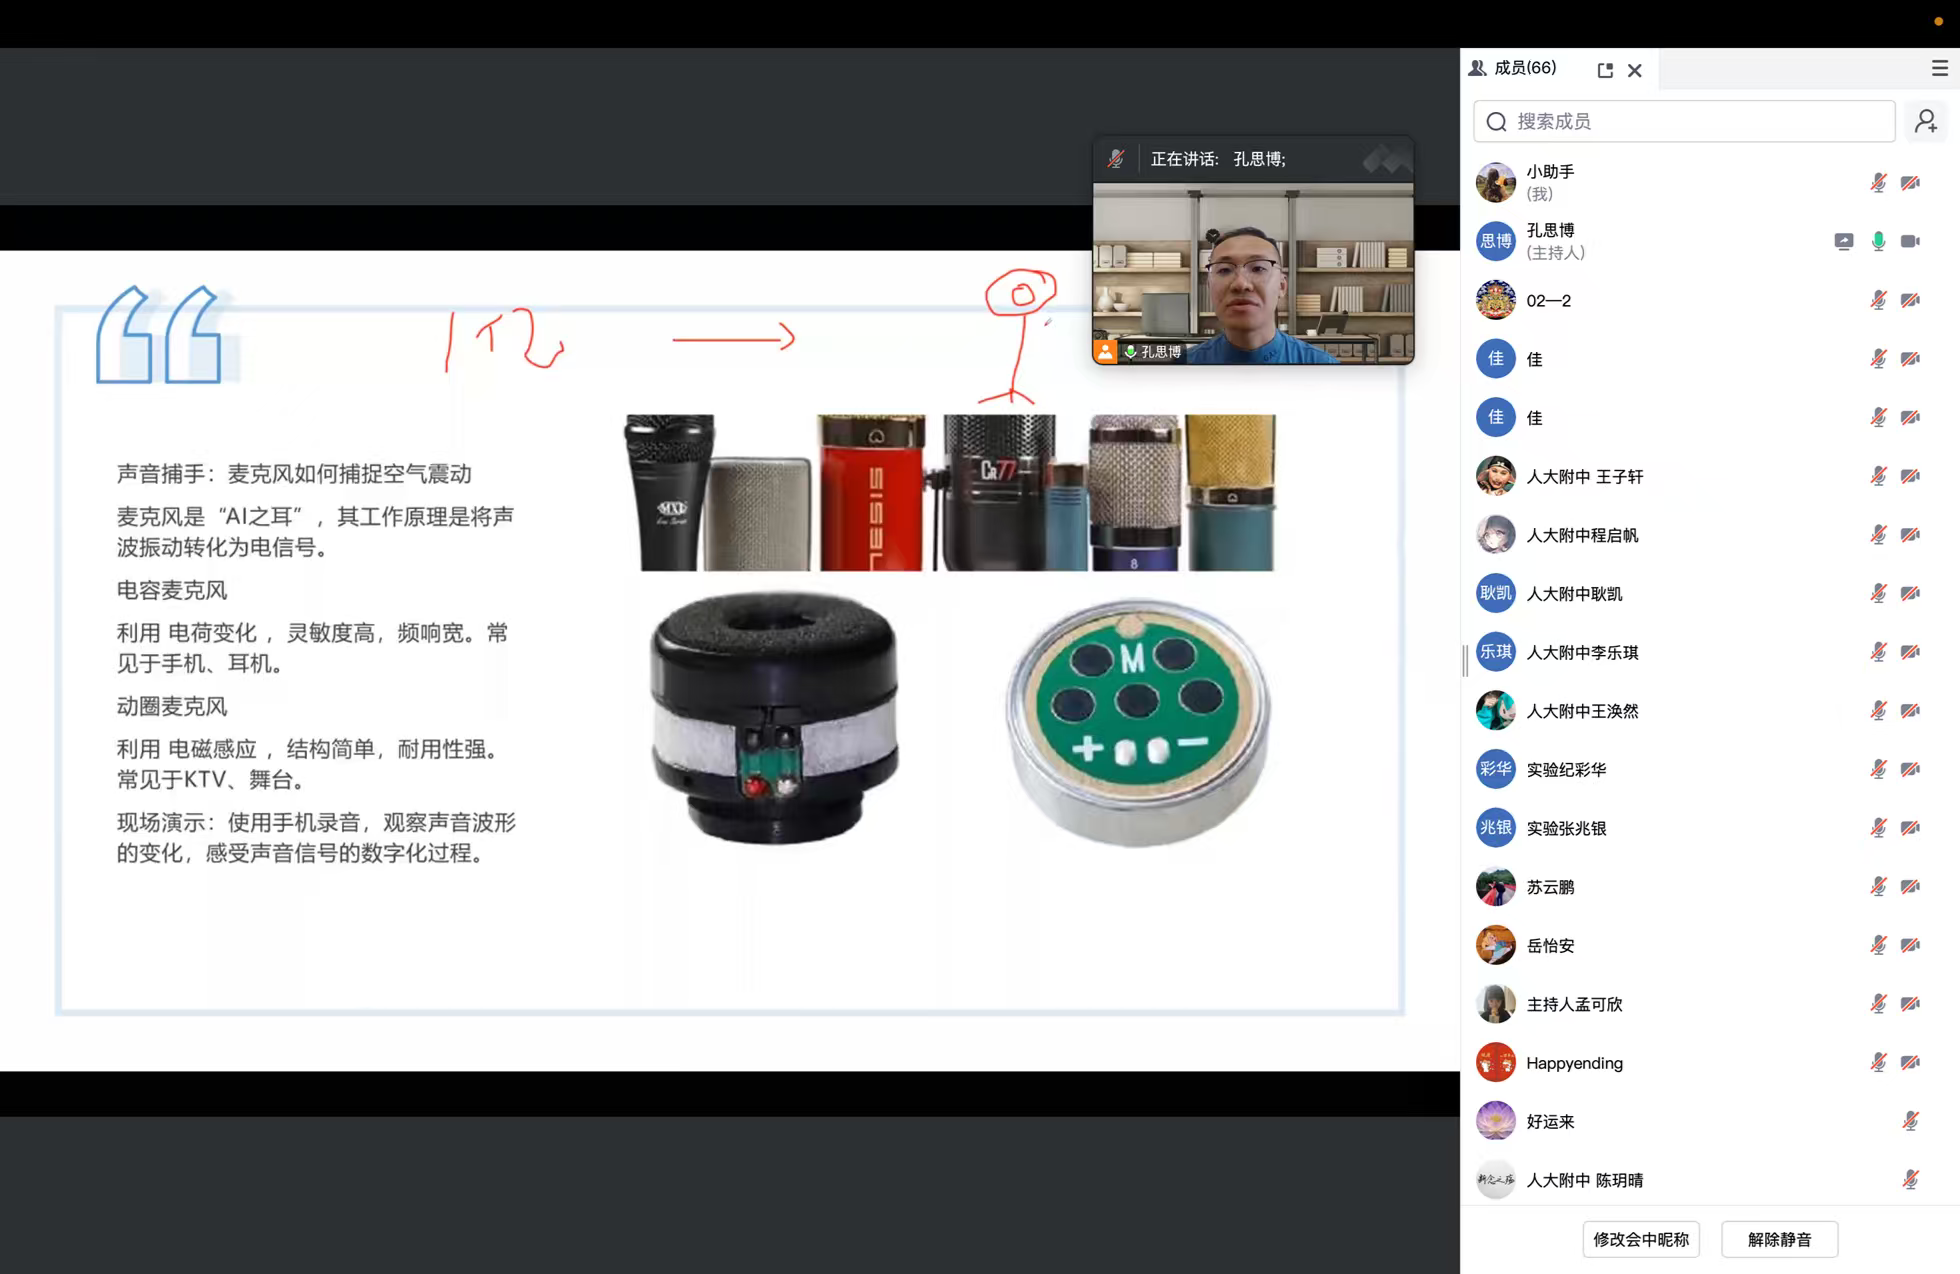Click 孔思博's green microphone icon
The height and width of the screenshot is (1274, 1960).
point(1878,241)
